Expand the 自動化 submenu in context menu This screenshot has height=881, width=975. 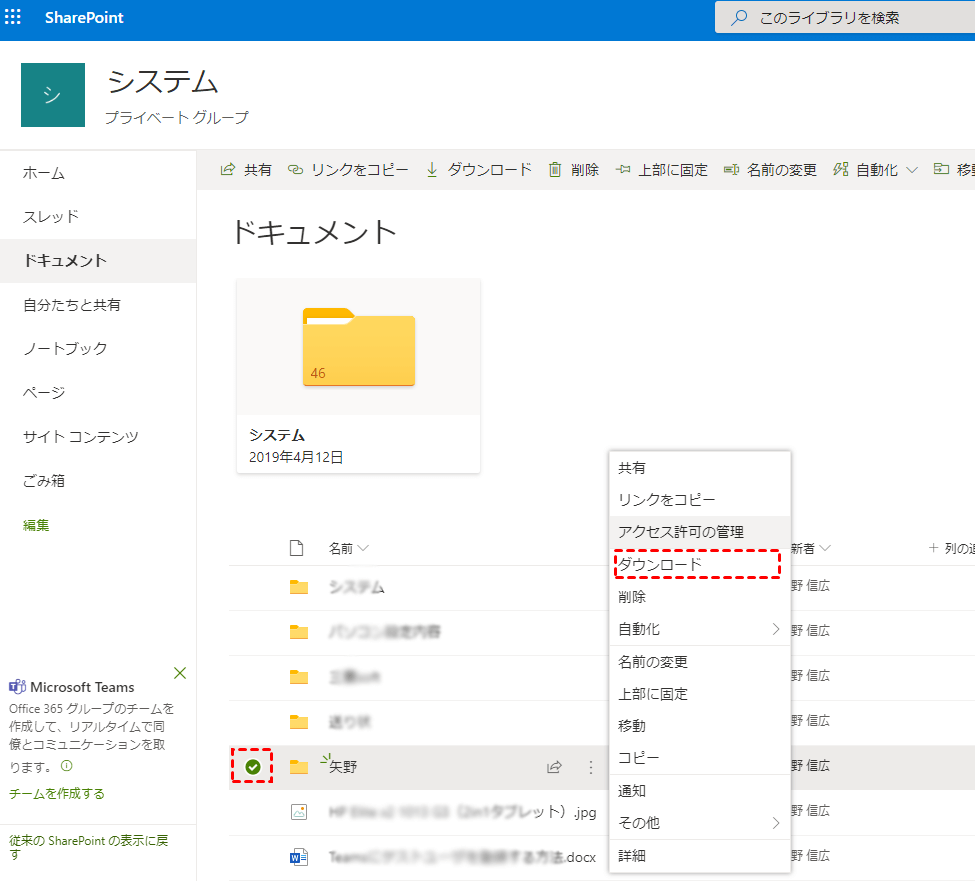775,629
